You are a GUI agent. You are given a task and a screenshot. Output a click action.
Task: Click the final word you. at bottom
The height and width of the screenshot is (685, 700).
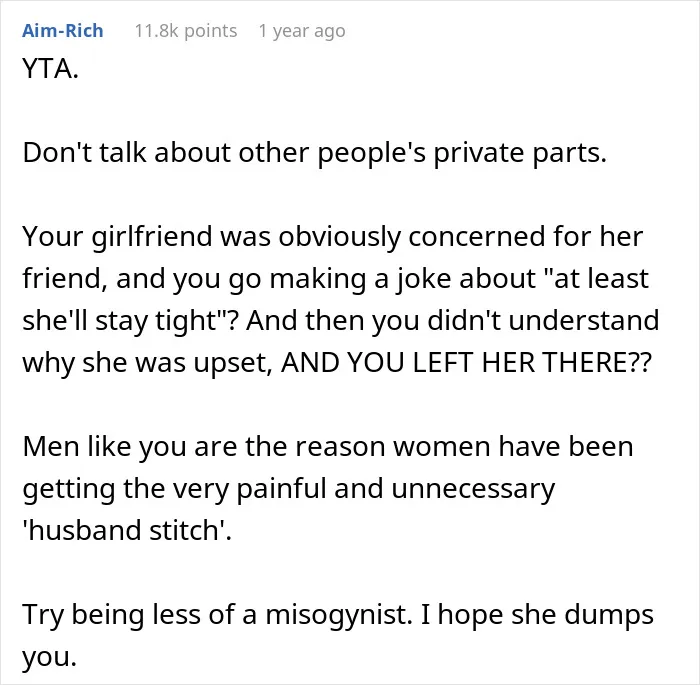50,657
